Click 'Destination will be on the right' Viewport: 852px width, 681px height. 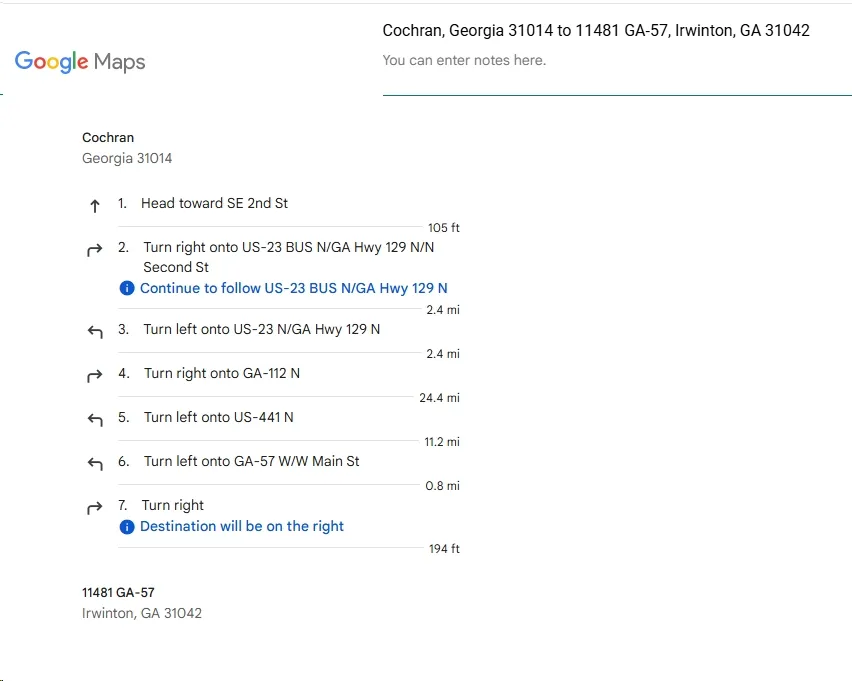click(242, 527)
